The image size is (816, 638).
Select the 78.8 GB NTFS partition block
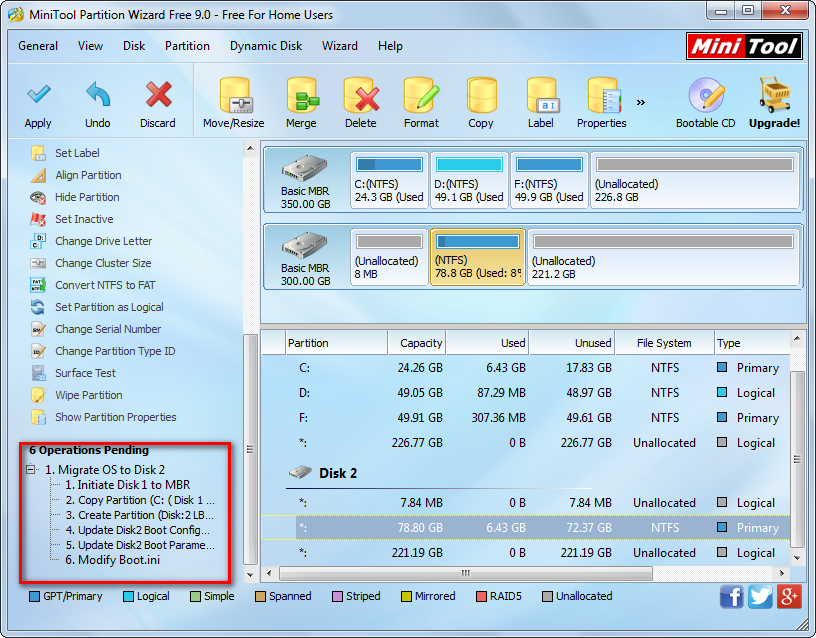(478, 257)
